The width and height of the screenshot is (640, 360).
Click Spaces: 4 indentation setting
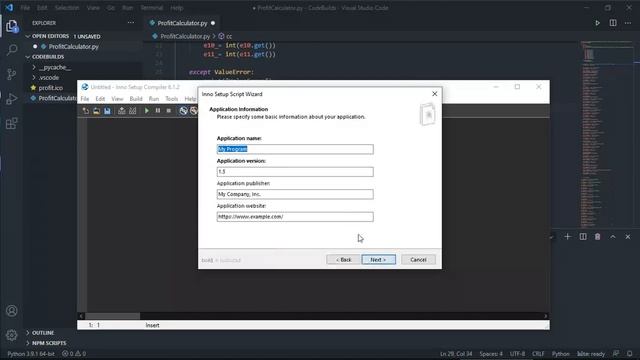(x=491, y=354)
